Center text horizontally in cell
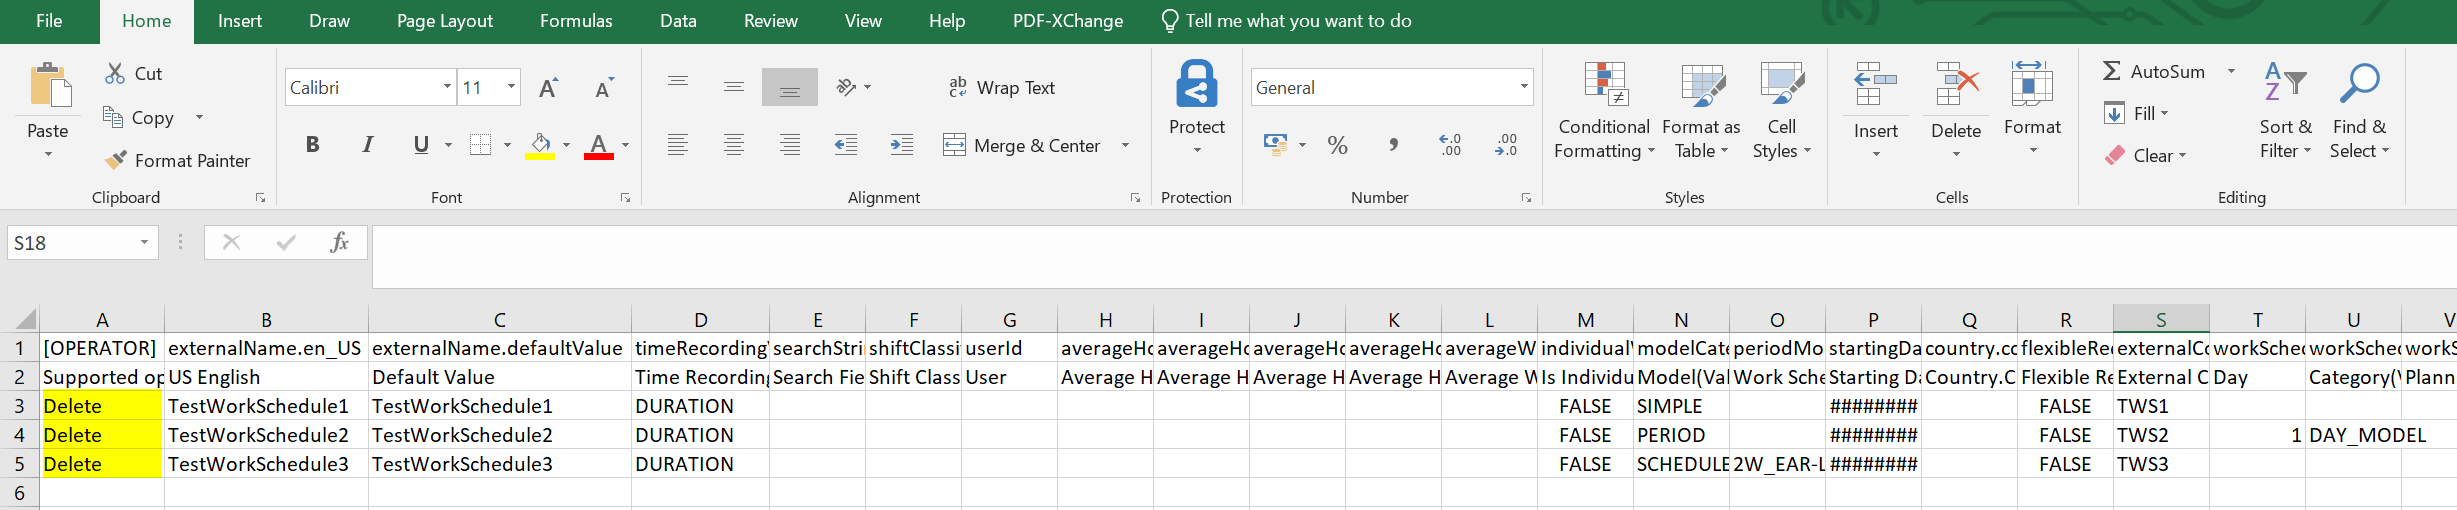 (x=734, y=145)
